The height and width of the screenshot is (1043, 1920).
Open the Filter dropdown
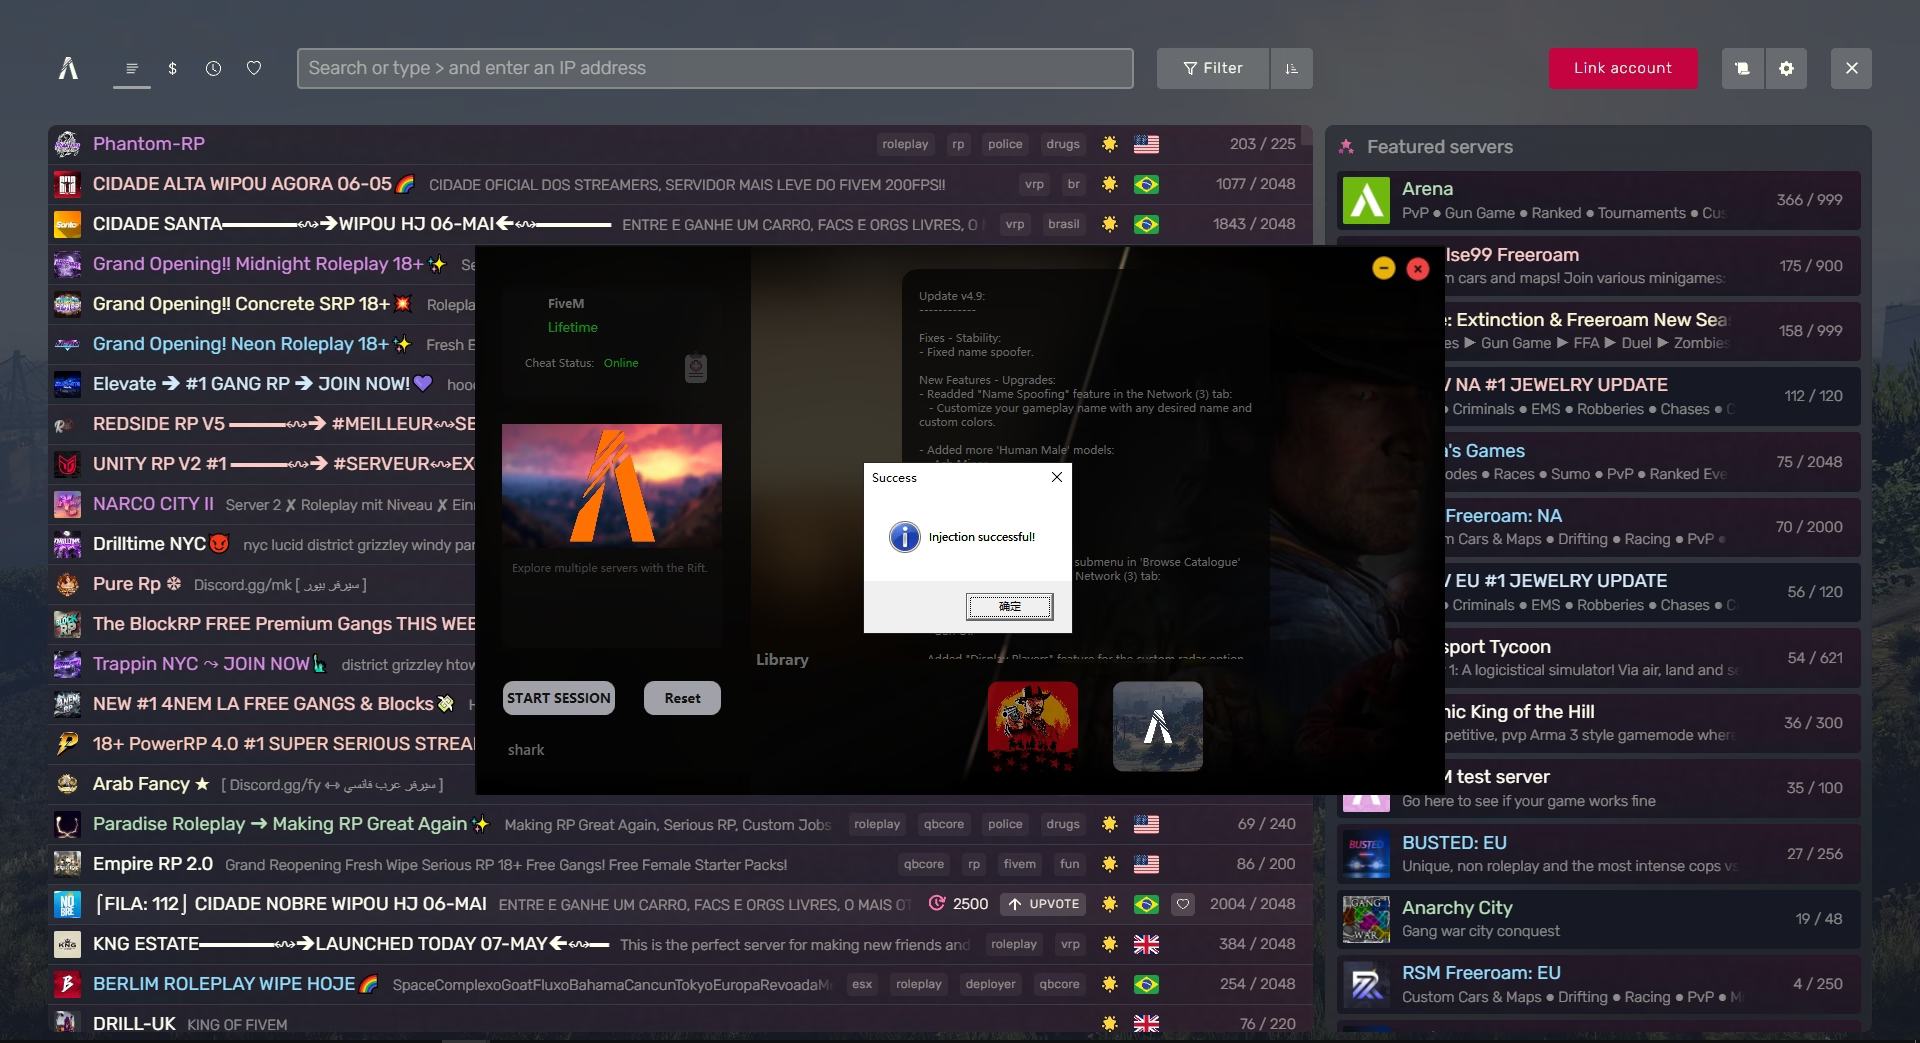pyautogui.click(x=1213, y=68)
